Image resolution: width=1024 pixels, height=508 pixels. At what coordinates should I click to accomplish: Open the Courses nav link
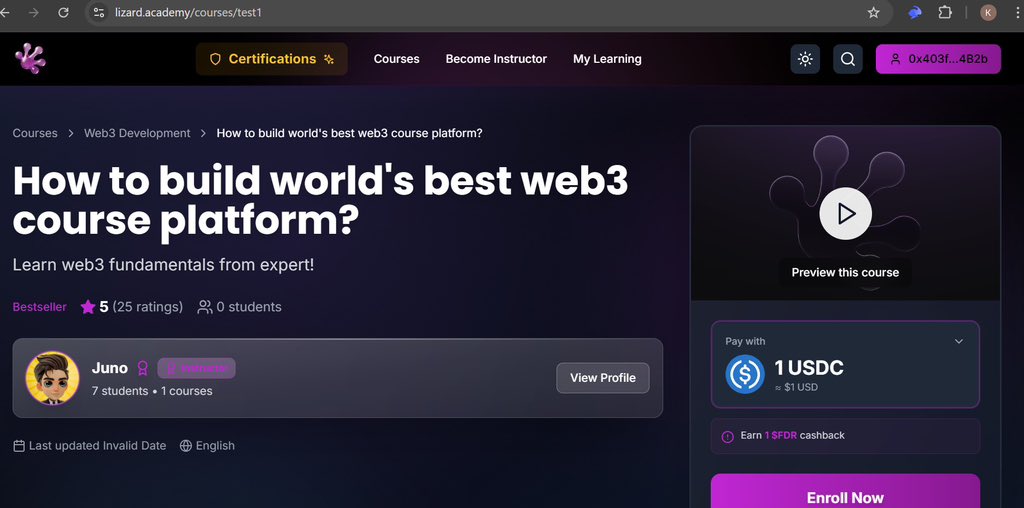[x=396, y=59]
